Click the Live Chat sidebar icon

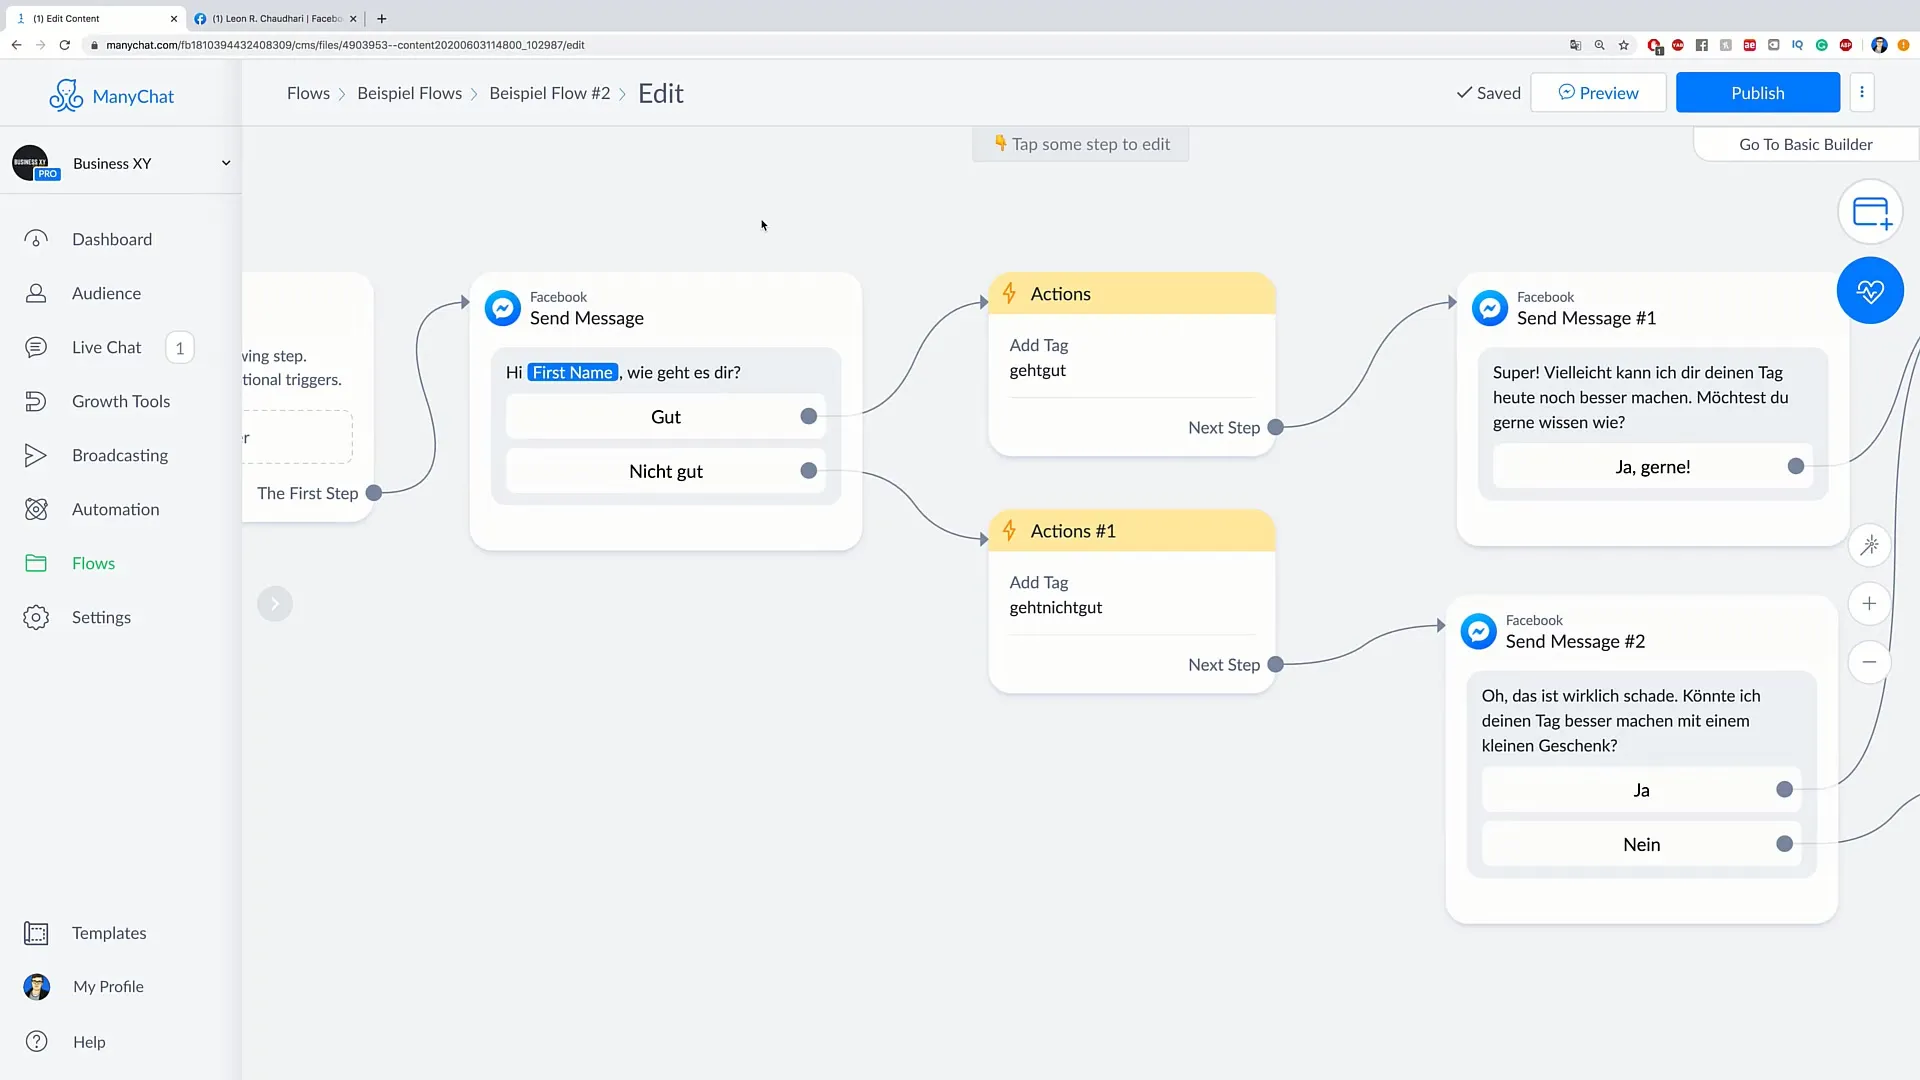tap(36, 347)
